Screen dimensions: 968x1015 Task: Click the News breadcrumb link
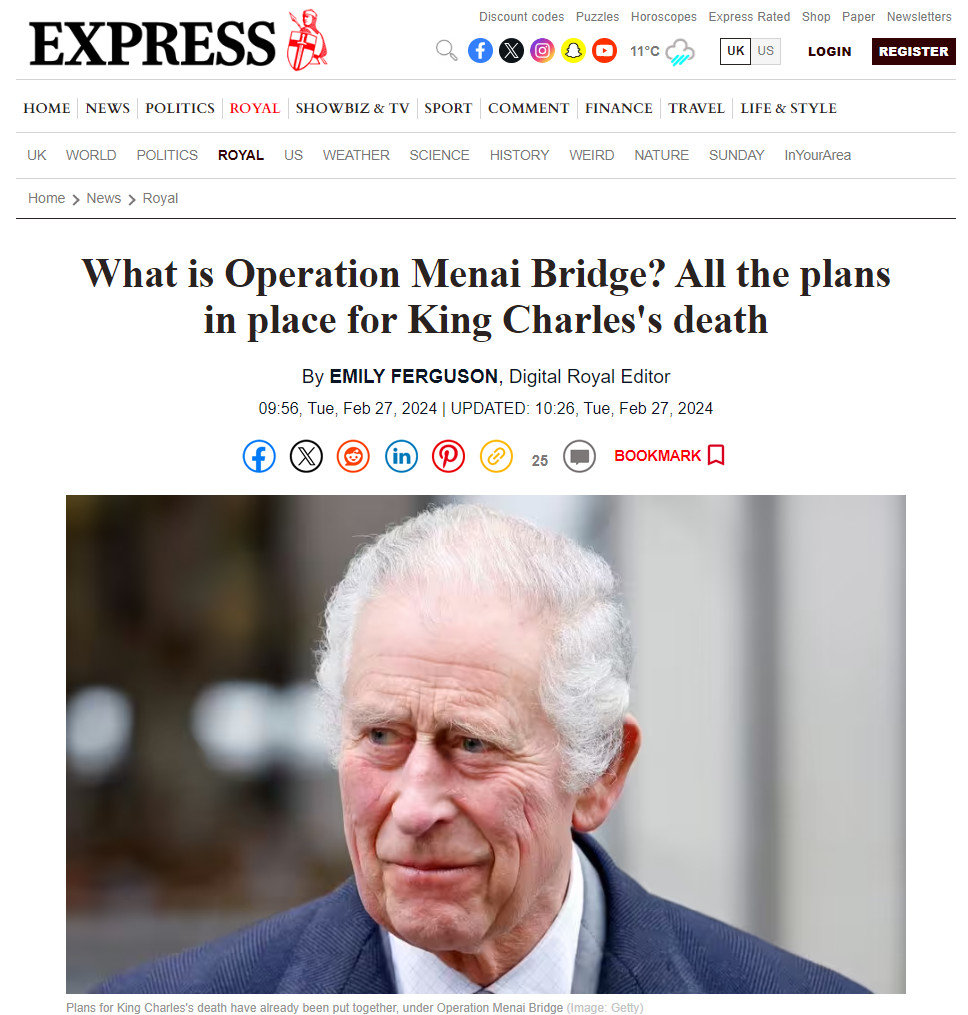pos(104,198)
